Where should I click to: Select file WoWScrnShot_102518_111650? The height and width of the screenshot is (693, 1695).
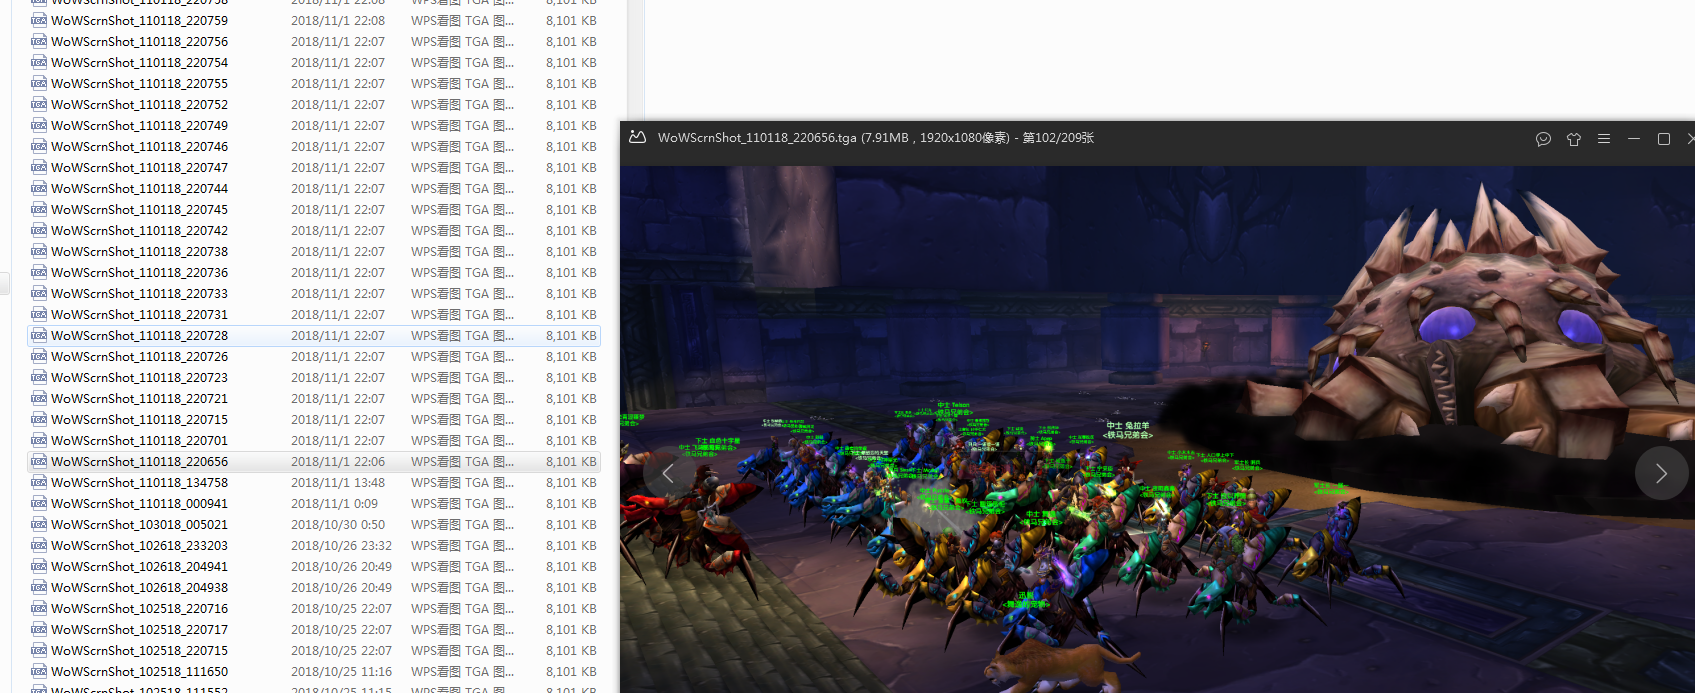139,672
